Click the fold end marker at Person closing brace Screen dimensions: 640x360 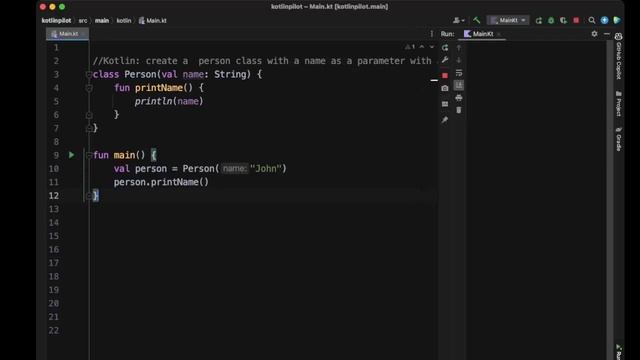89,129
